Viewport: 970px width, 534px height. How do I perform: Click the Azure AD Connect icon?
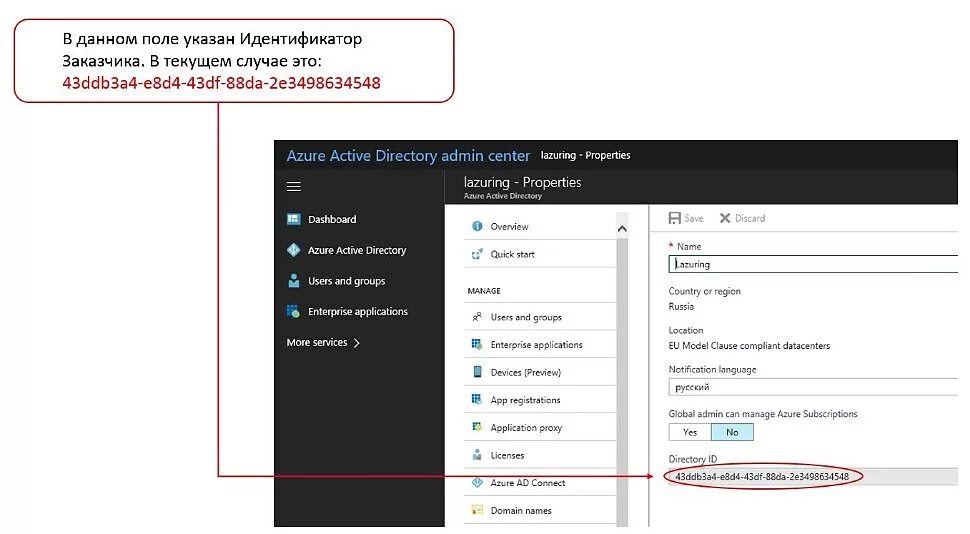pyautogui.click(x=477, y=482)
